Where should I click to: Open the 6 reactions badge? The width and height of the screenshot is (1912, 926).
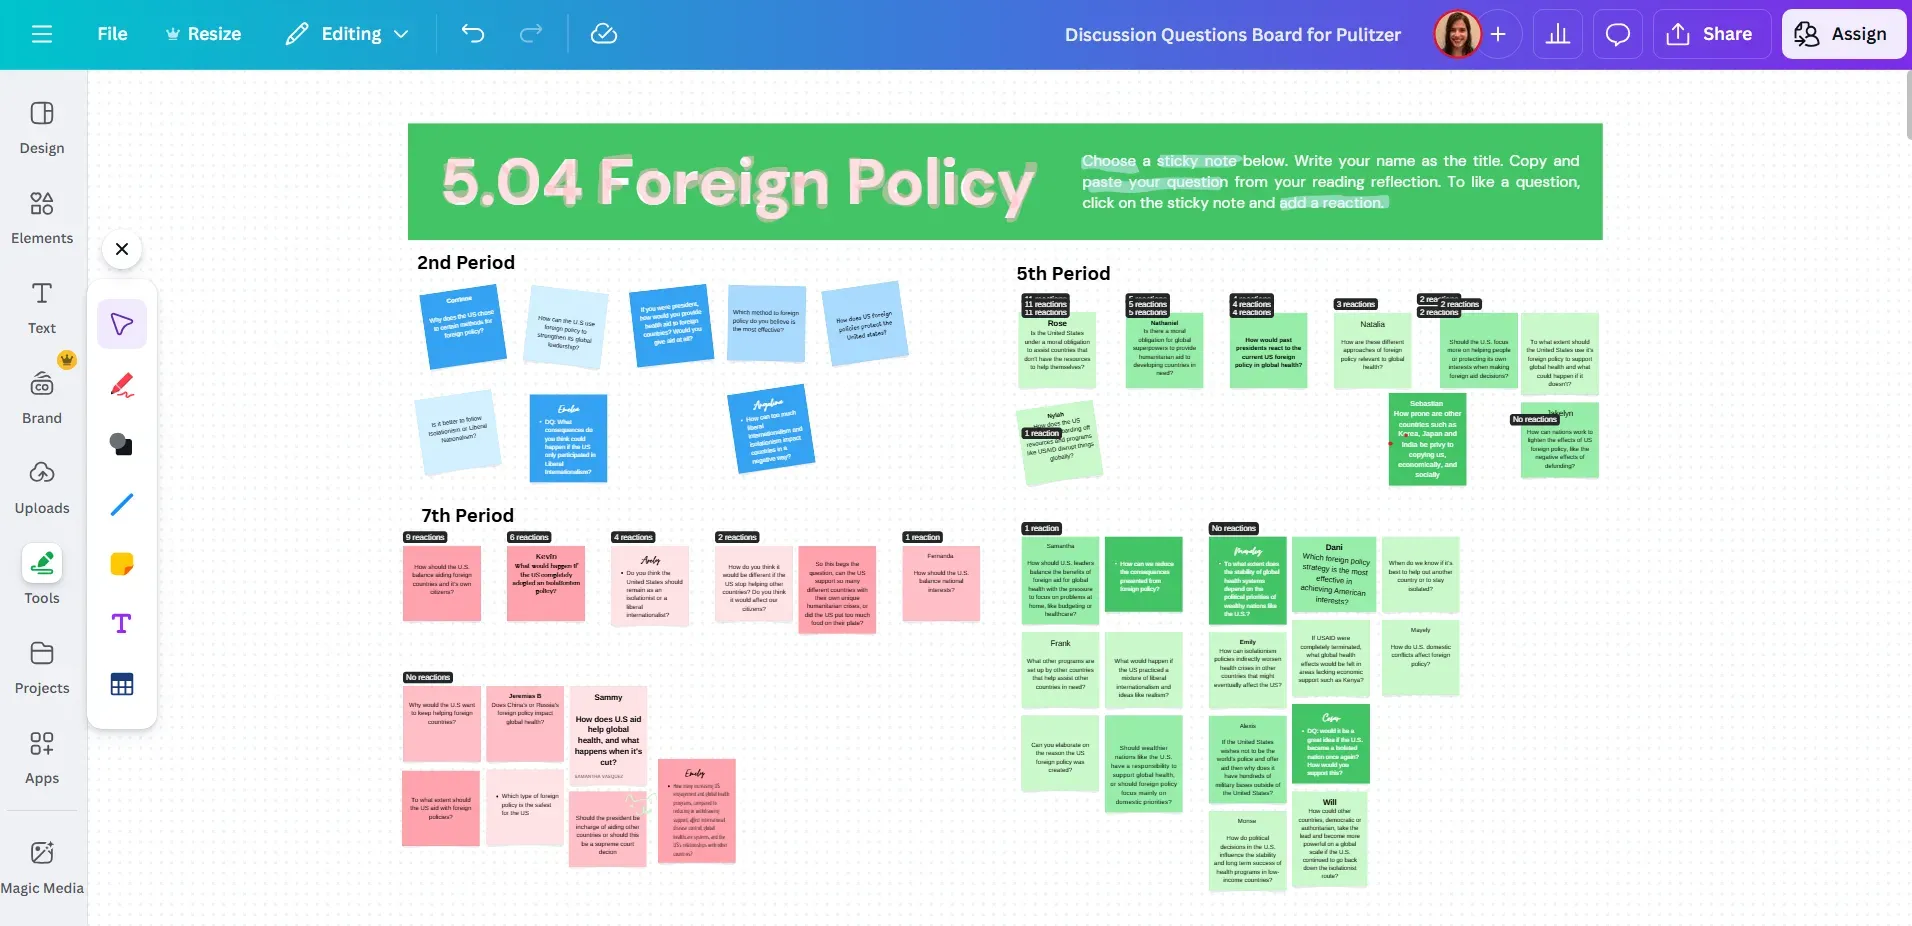click(530, 537)
